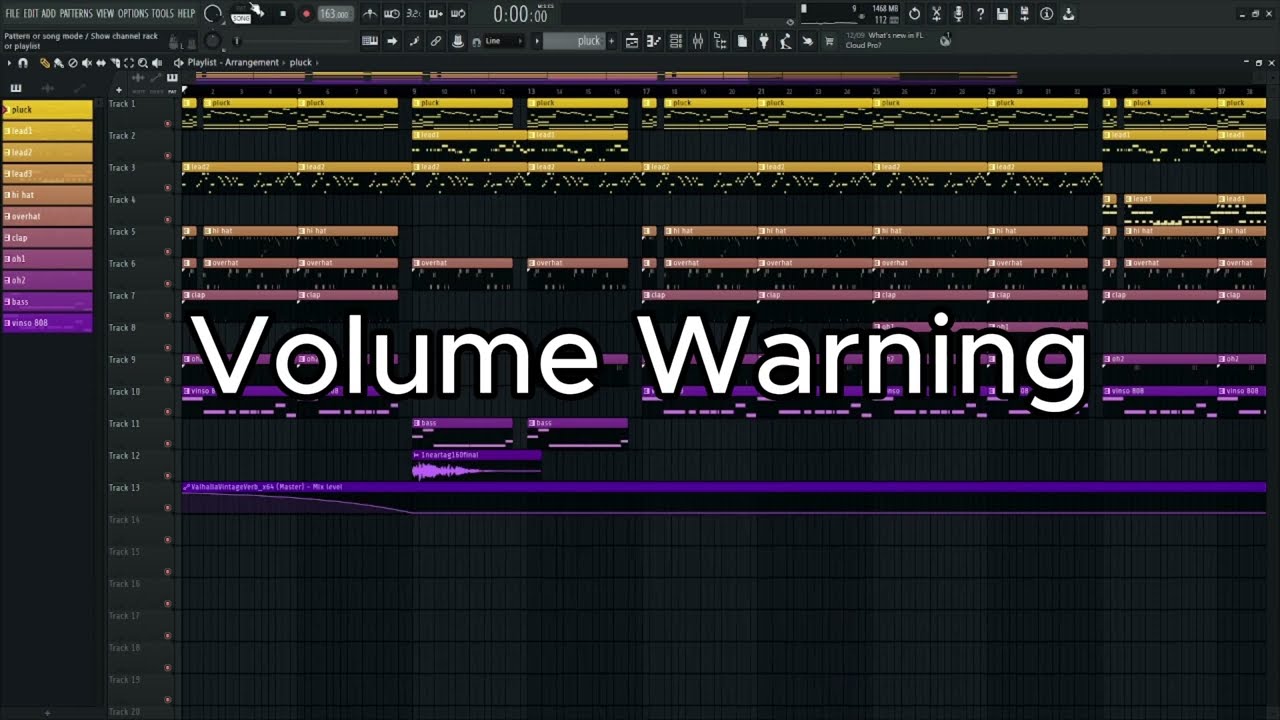Open content download tray icon
The image size is (1280, 720).
[x=1068, y=14]
